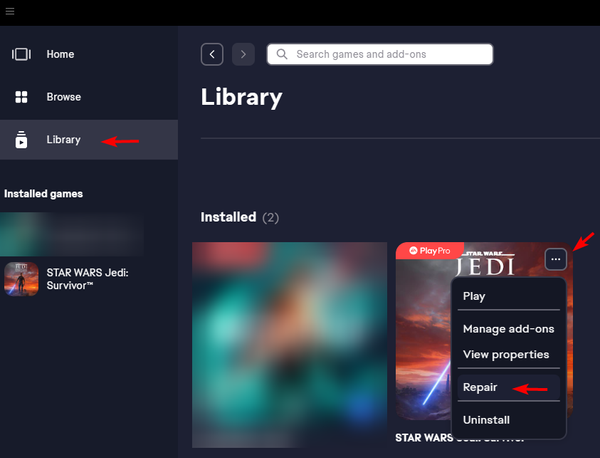Click the Play Pro badge on Jedi tile
This screenshot has height=458, width=600.
(429, 252)
